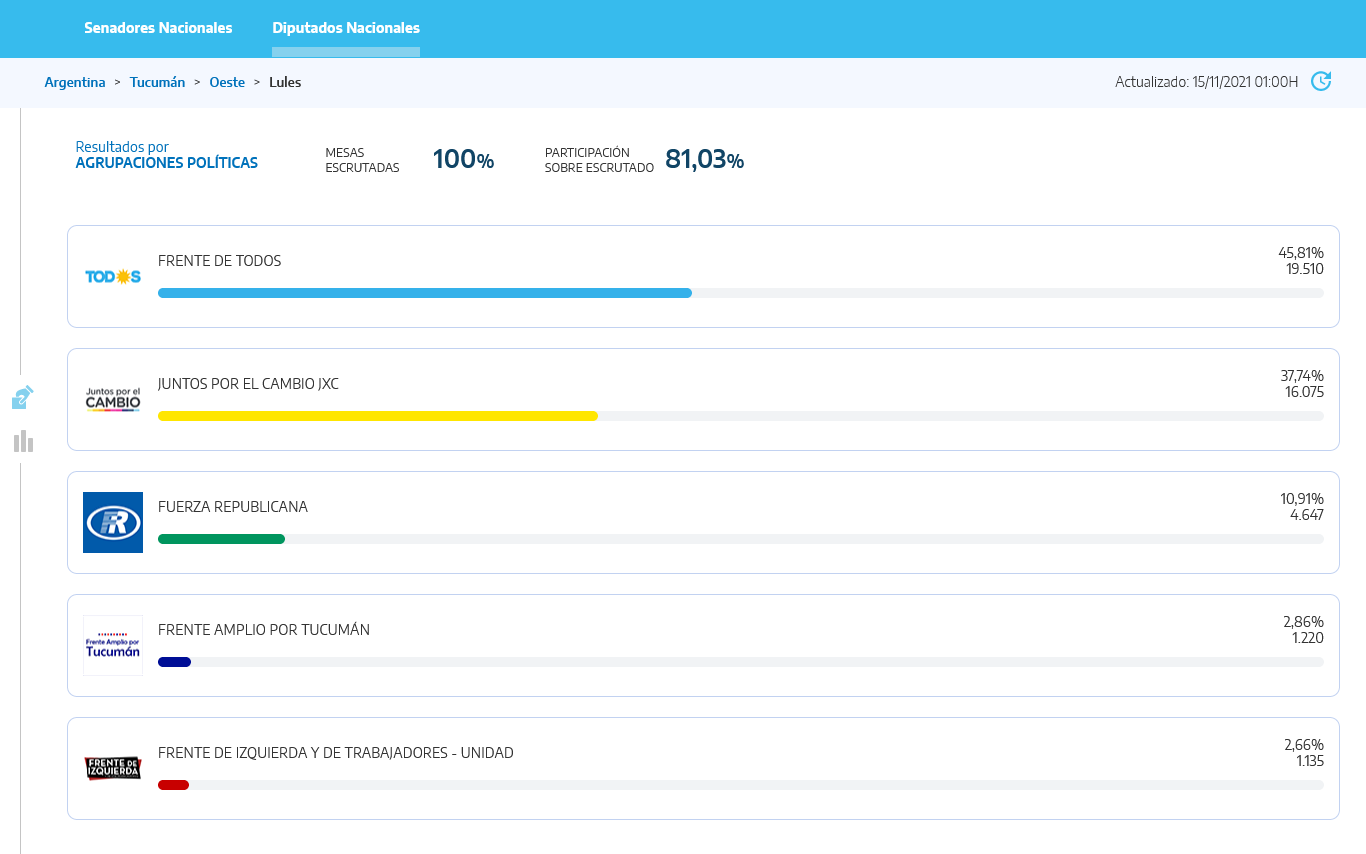This screenshot has width=1366, height=854.
Task: Click the Frente Amplio por Tucumán navy bar
Action: (174, 662)
